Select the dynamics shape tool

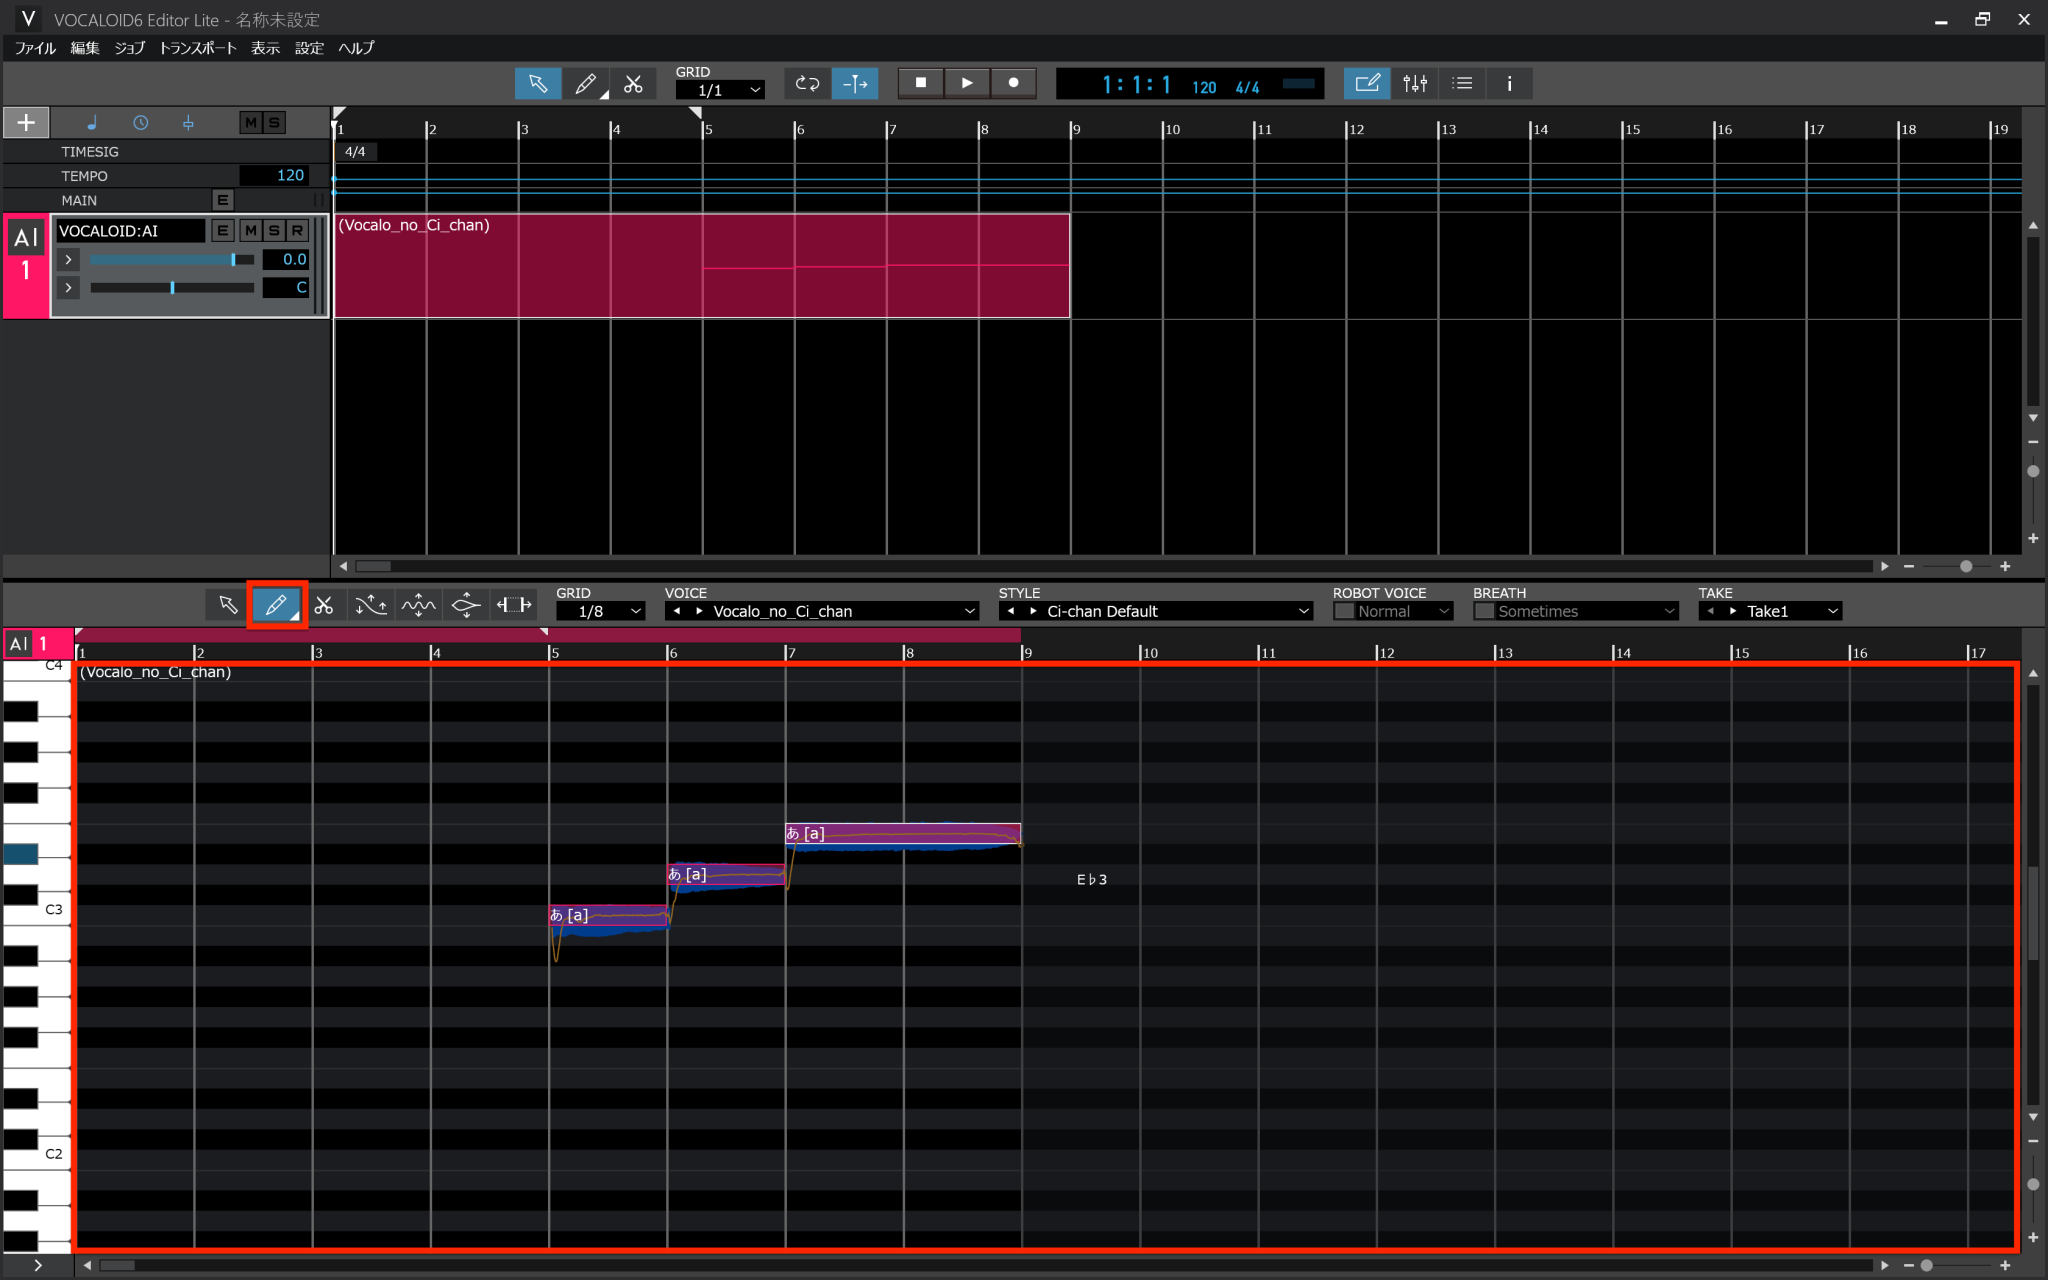coord(465,604)
